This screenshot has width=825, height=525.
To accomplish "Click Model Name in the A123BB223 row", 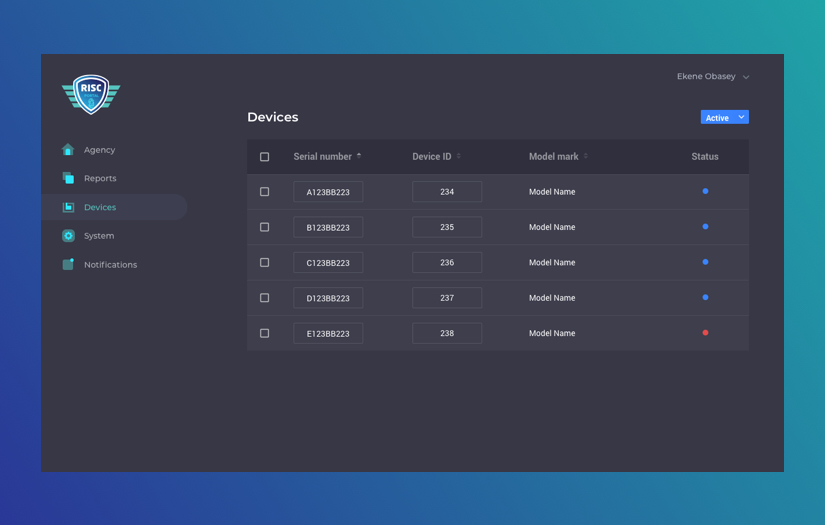I will 552,191.
